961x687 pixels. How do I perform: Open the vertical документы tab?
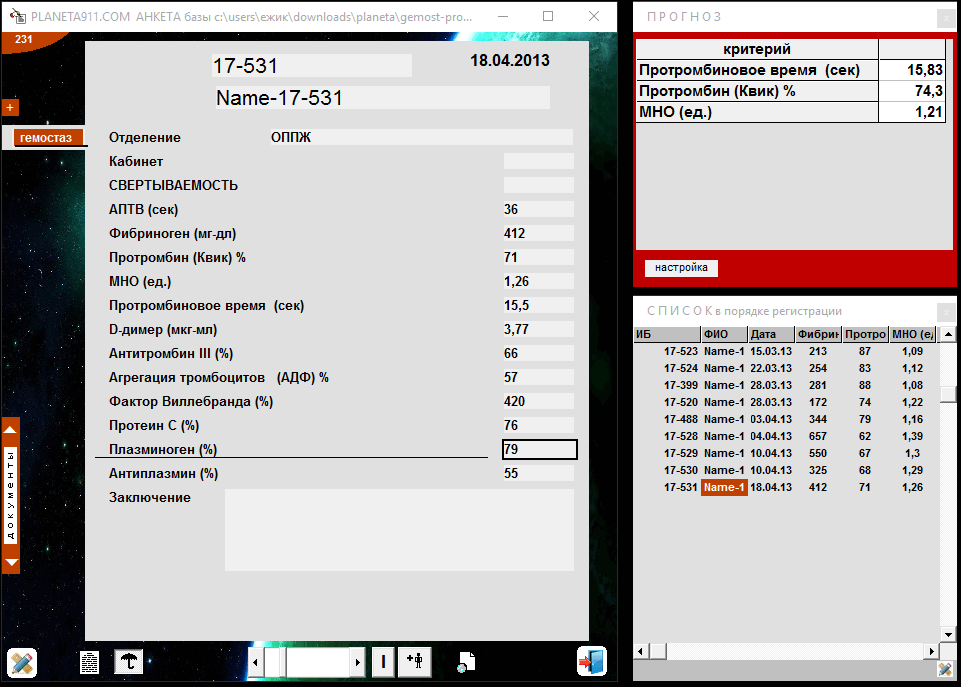(11, 496)
